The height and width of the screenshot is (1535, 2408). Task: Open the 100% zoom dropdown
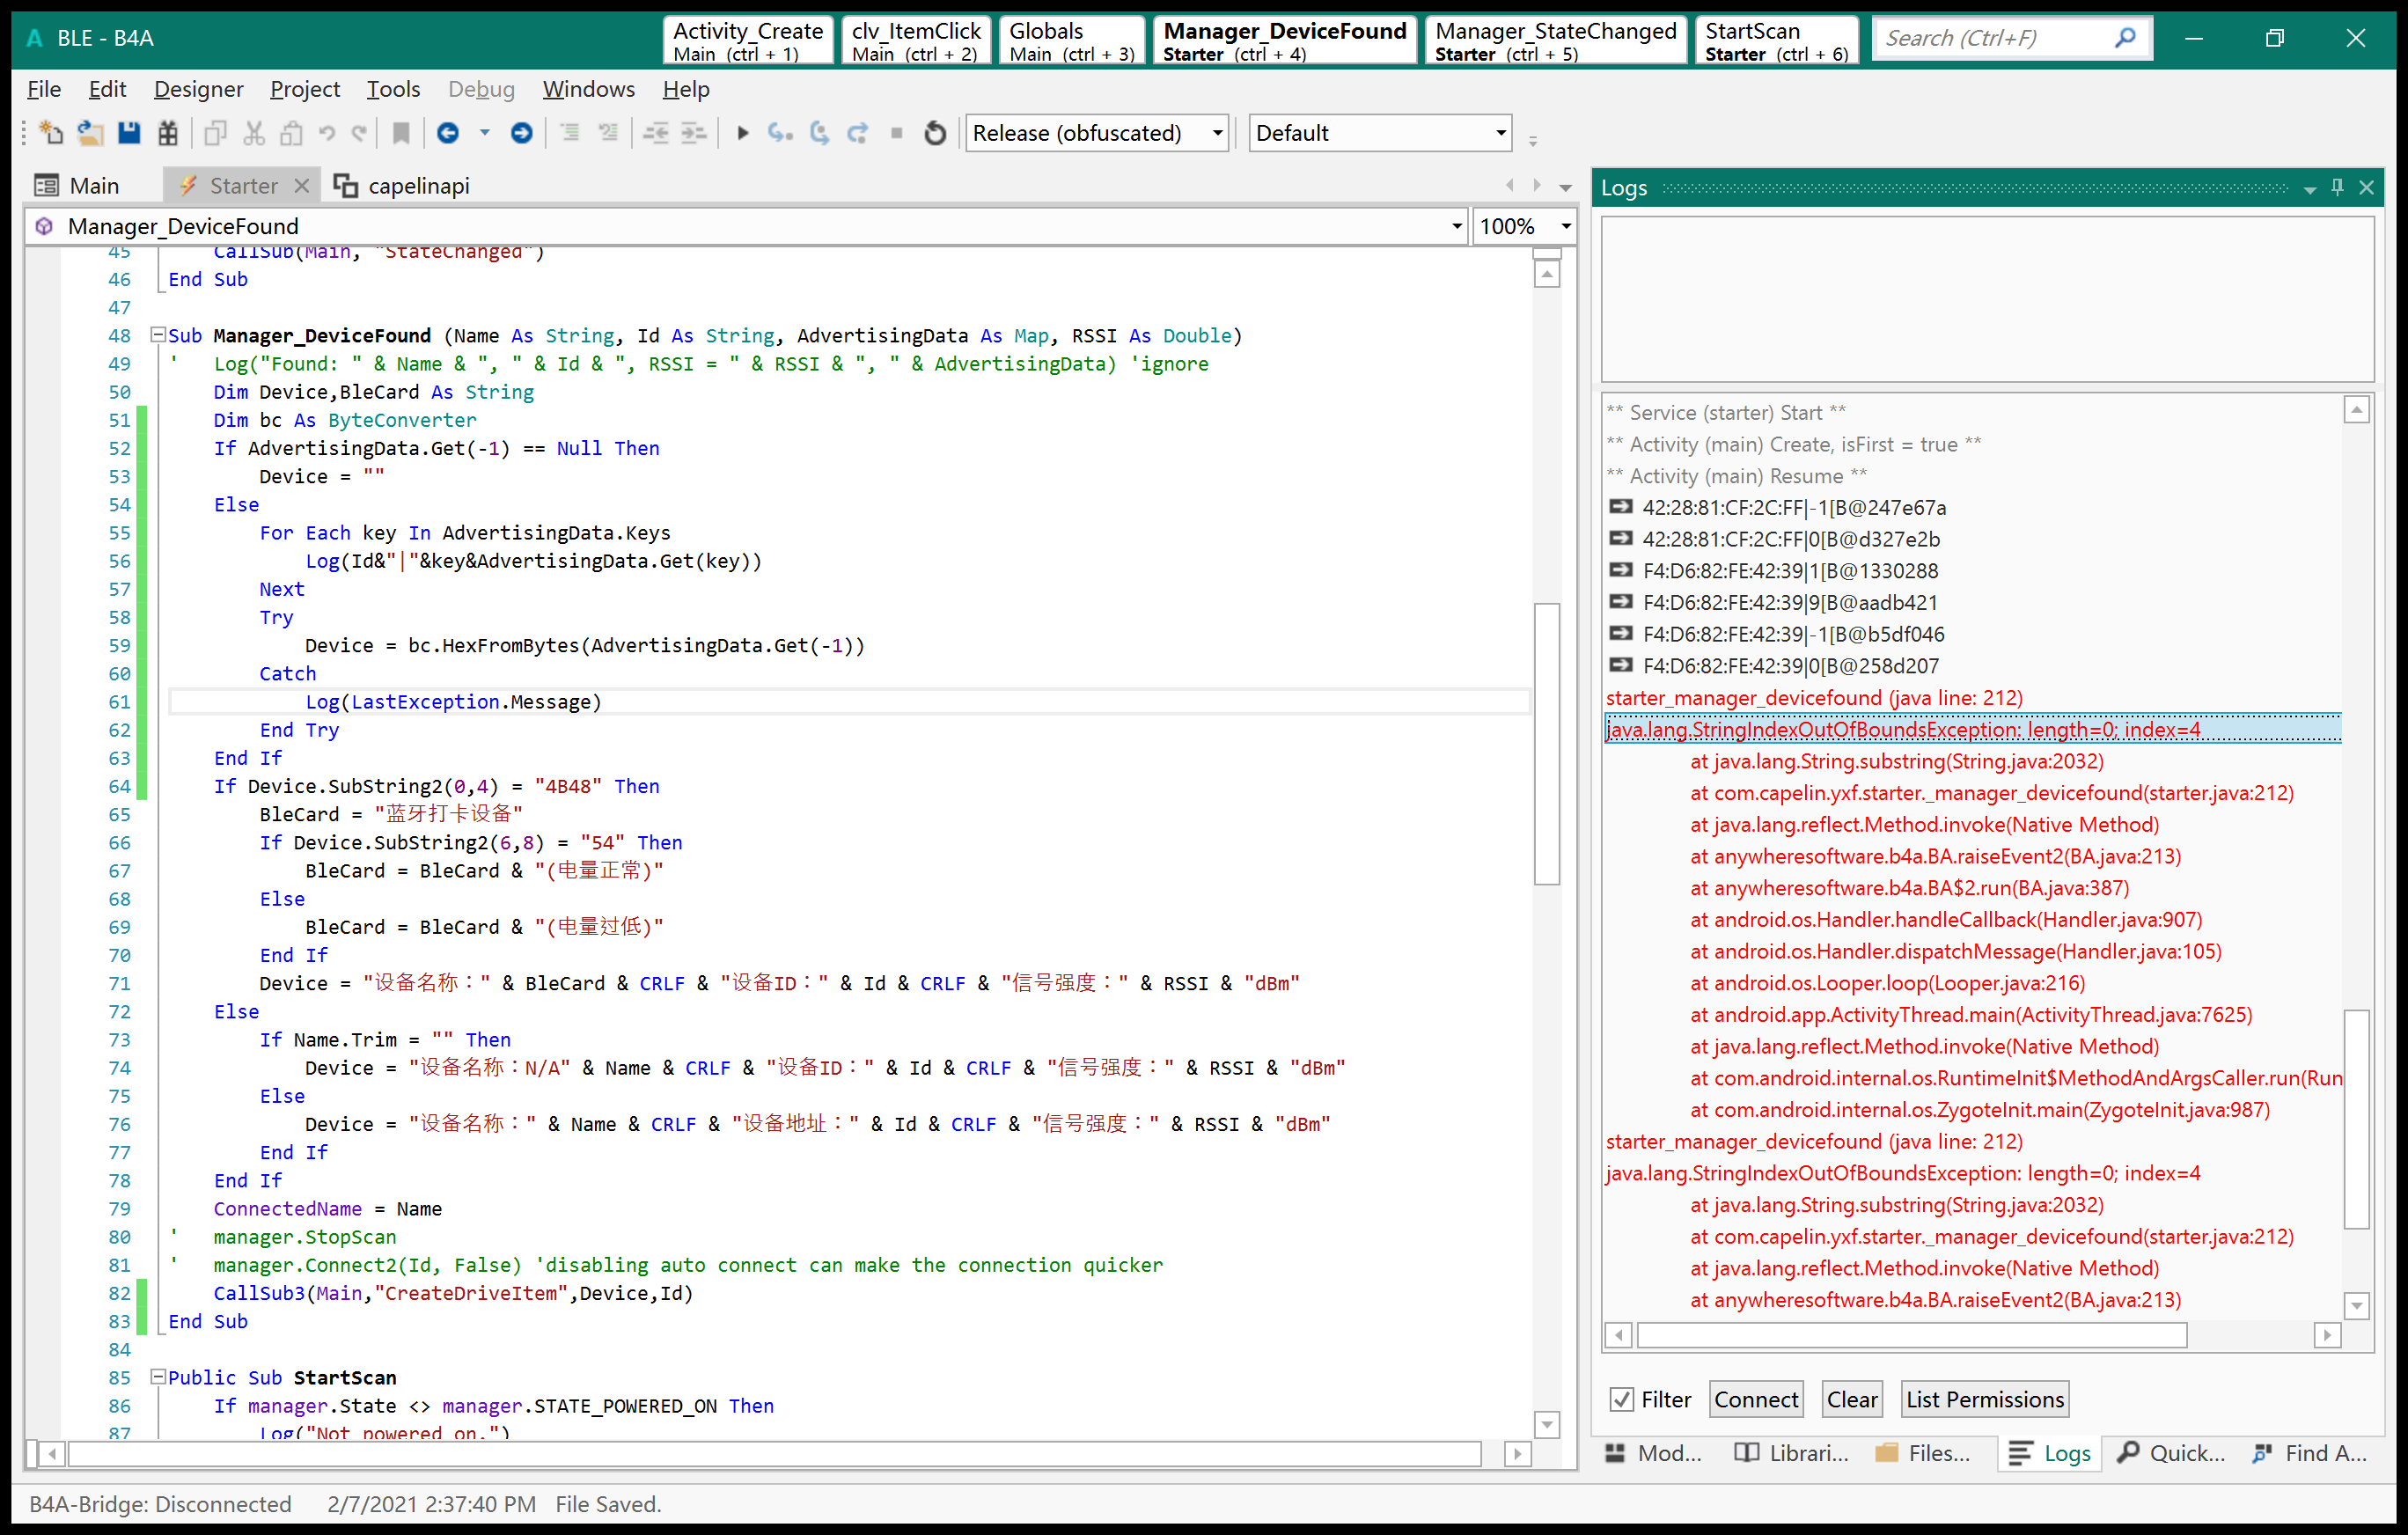[1566, 226]
